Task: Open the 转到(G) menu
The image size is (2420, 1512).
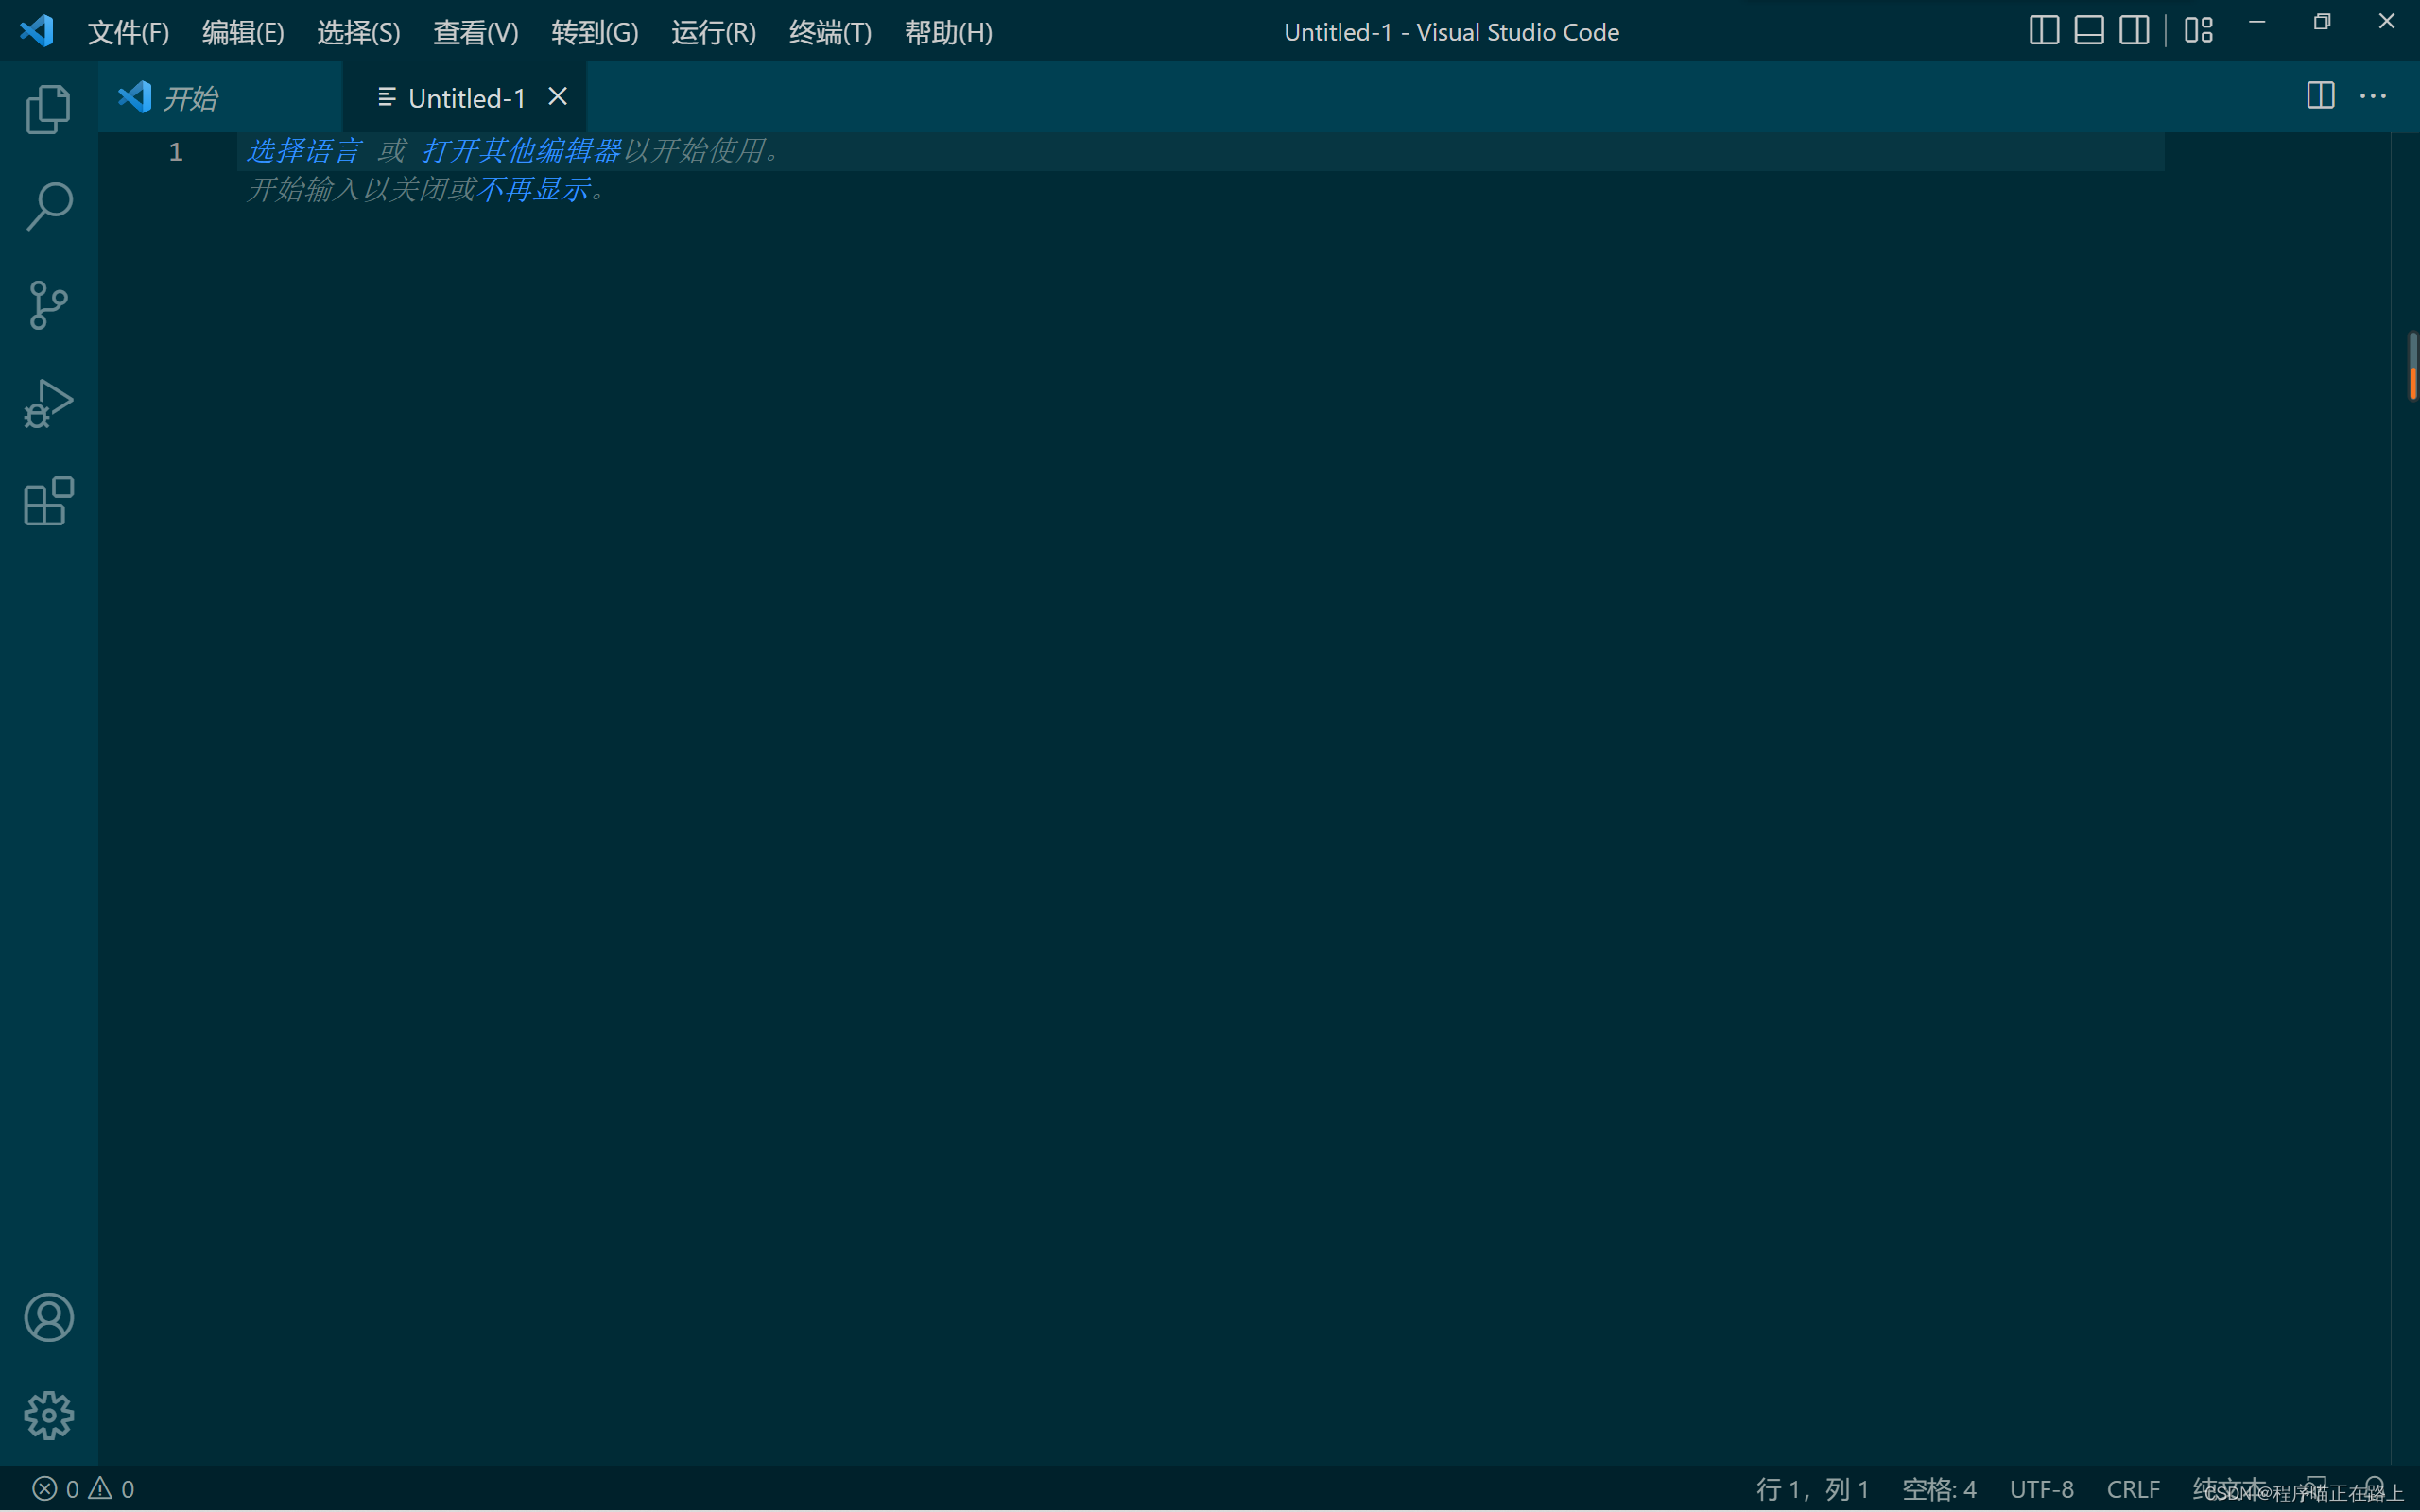Action: pyautogui.click(x=594, y=32)
